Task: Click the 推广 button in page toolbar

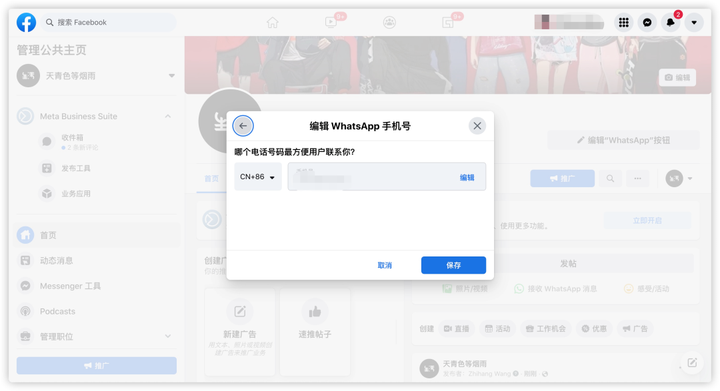Action: [x=562, y=178]
